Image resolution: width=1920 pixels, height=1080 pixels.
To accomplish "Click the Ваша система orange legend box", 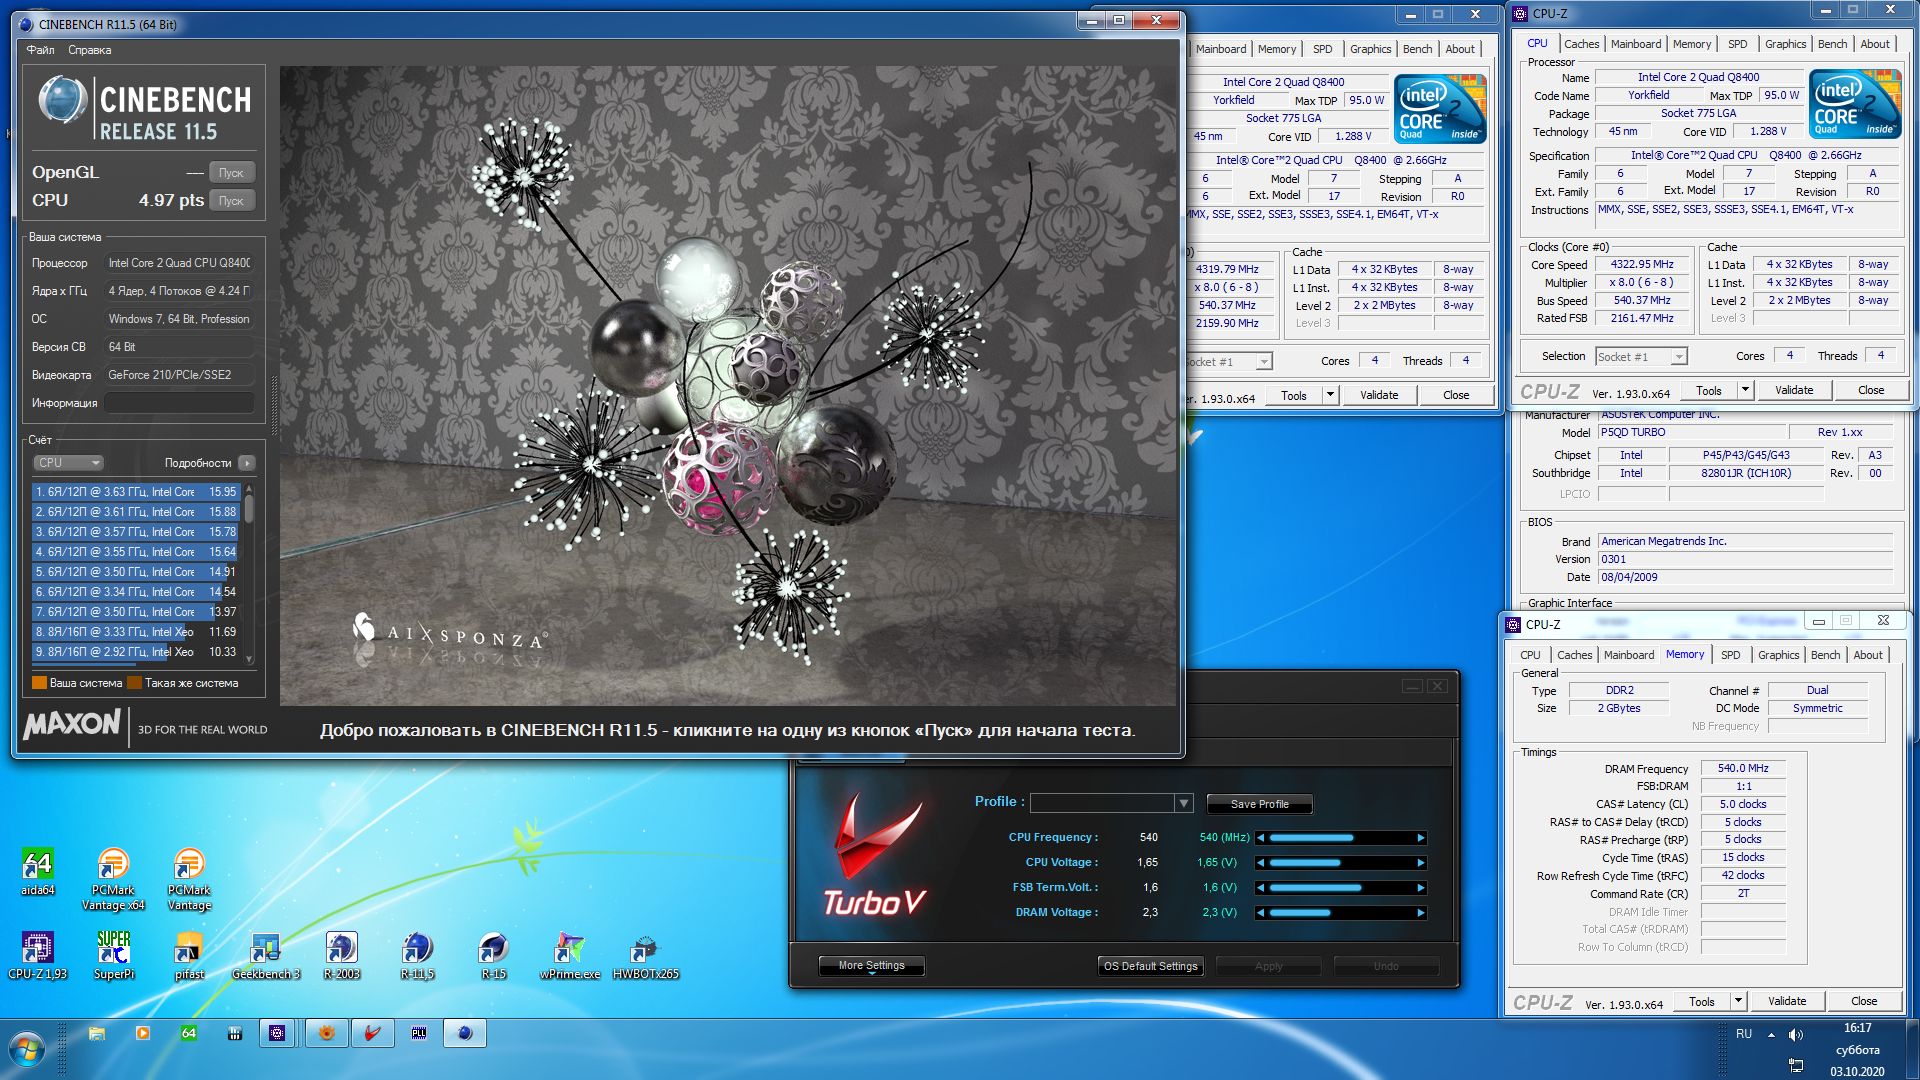I will click(x=40, y=683).
